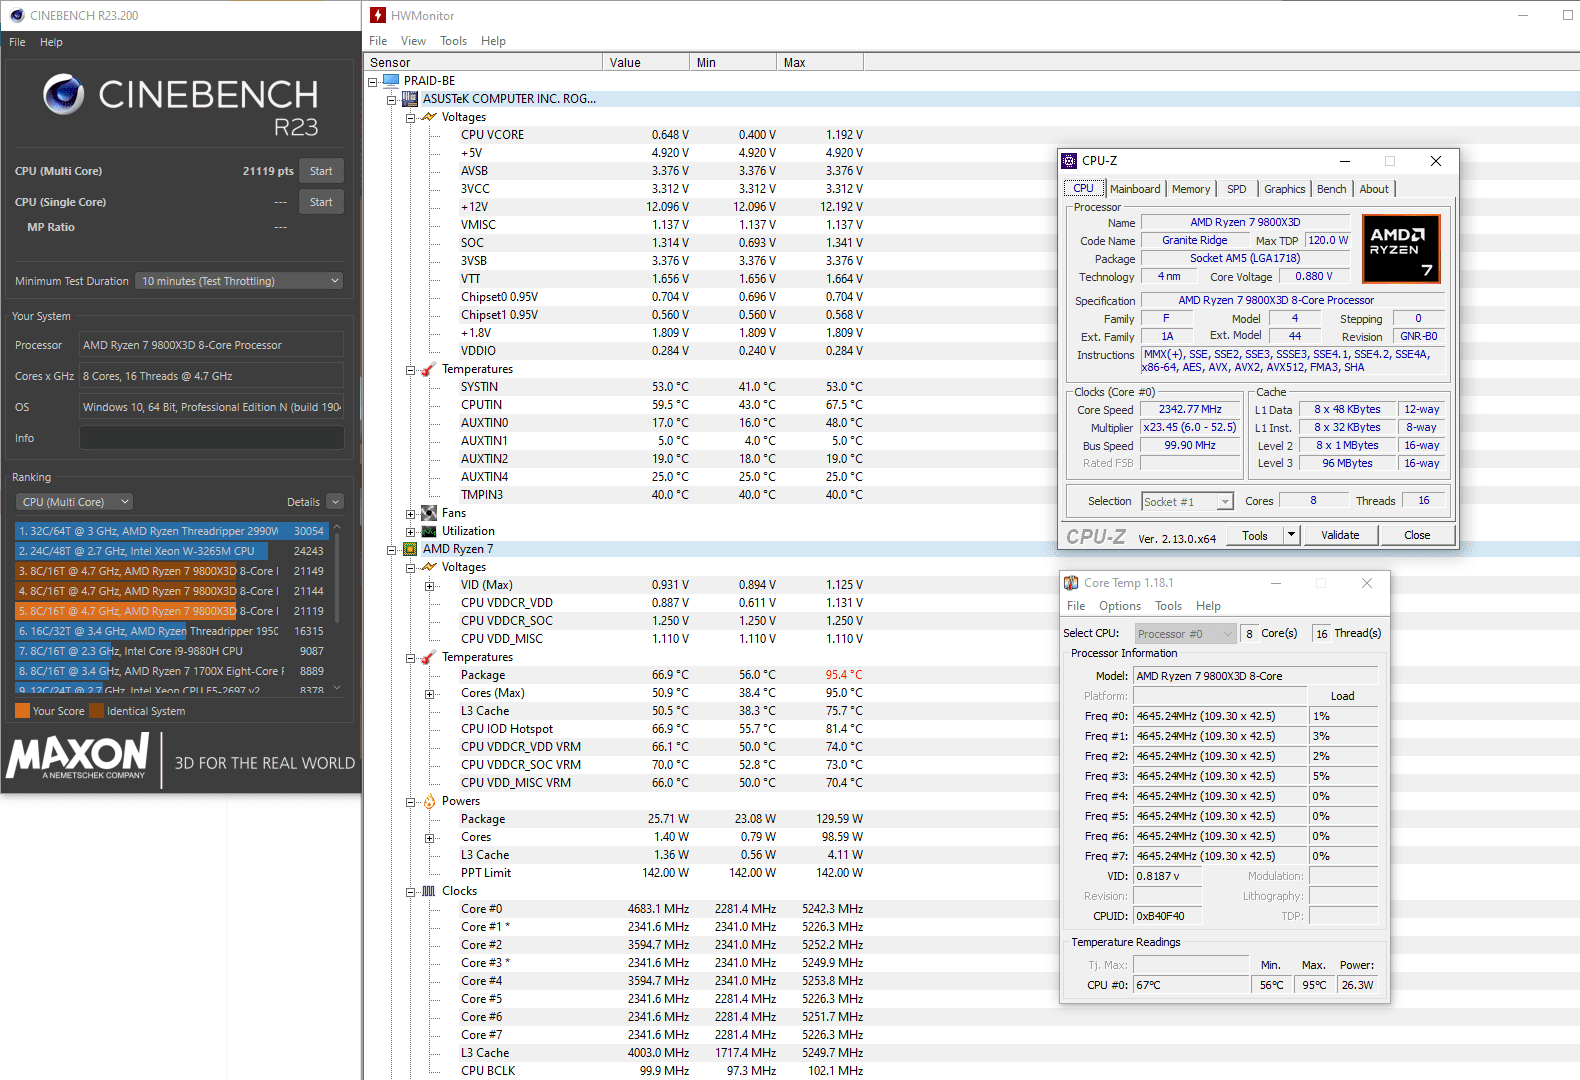Screen dimensions: 1580x1080
Task: Click the orange Your Score swatch
Action: (22, 711)
